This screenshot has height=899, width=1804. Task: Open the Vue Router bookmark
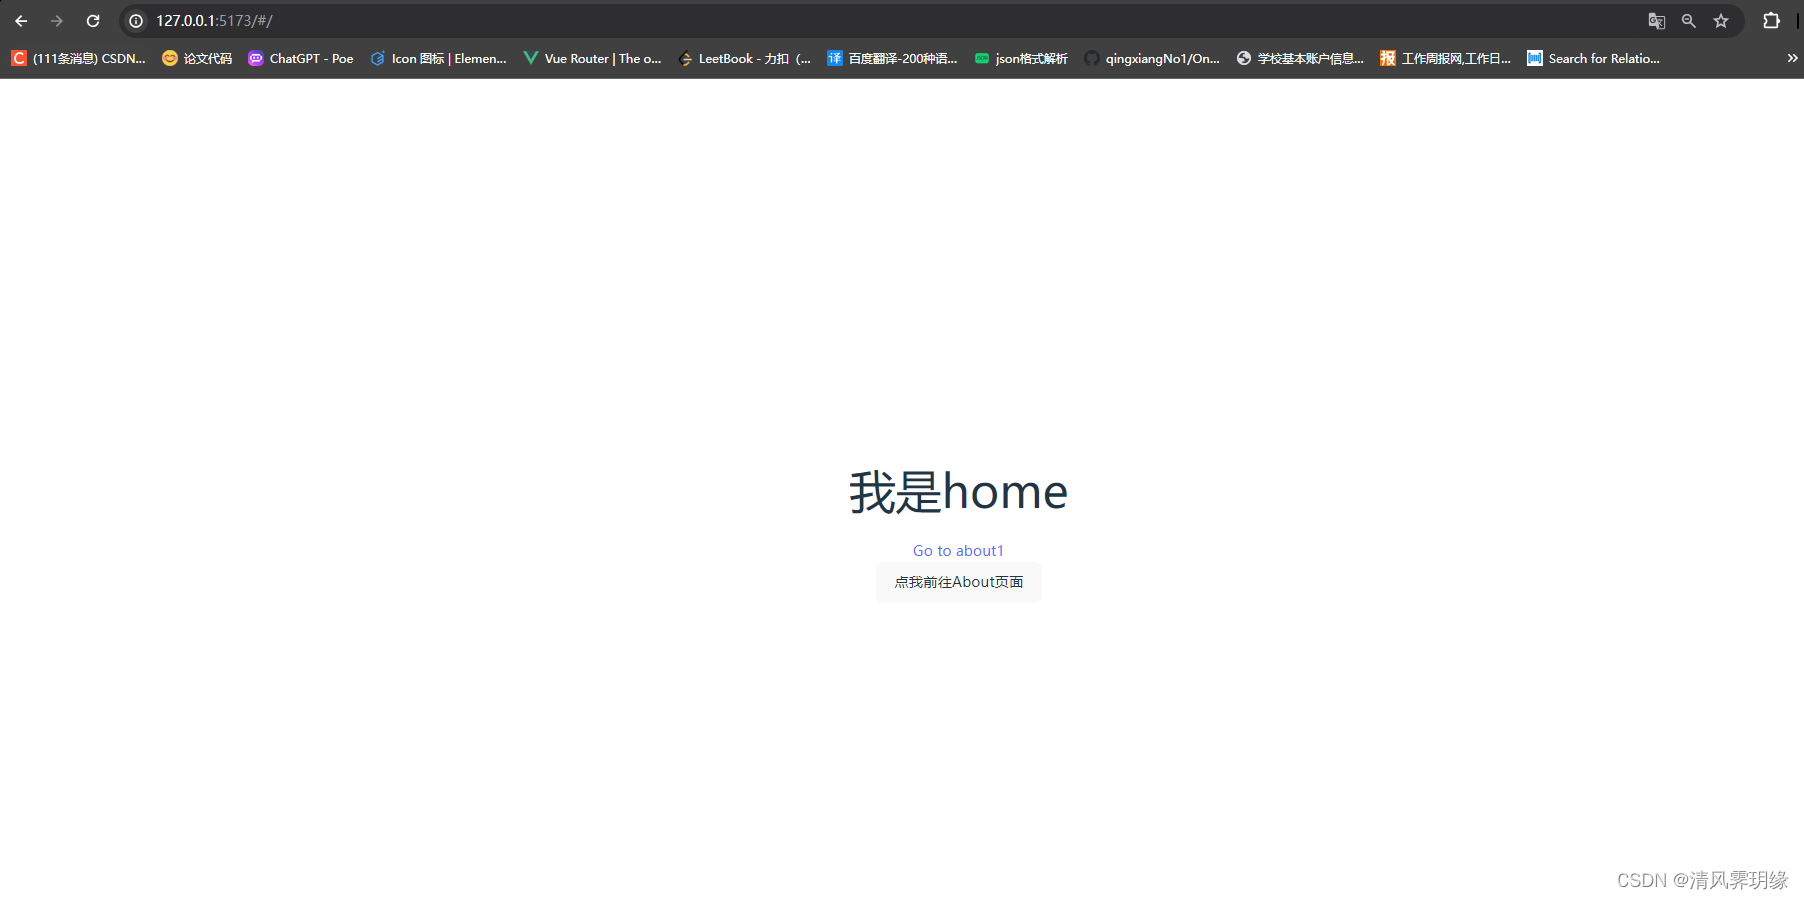(x=592, y=59)
